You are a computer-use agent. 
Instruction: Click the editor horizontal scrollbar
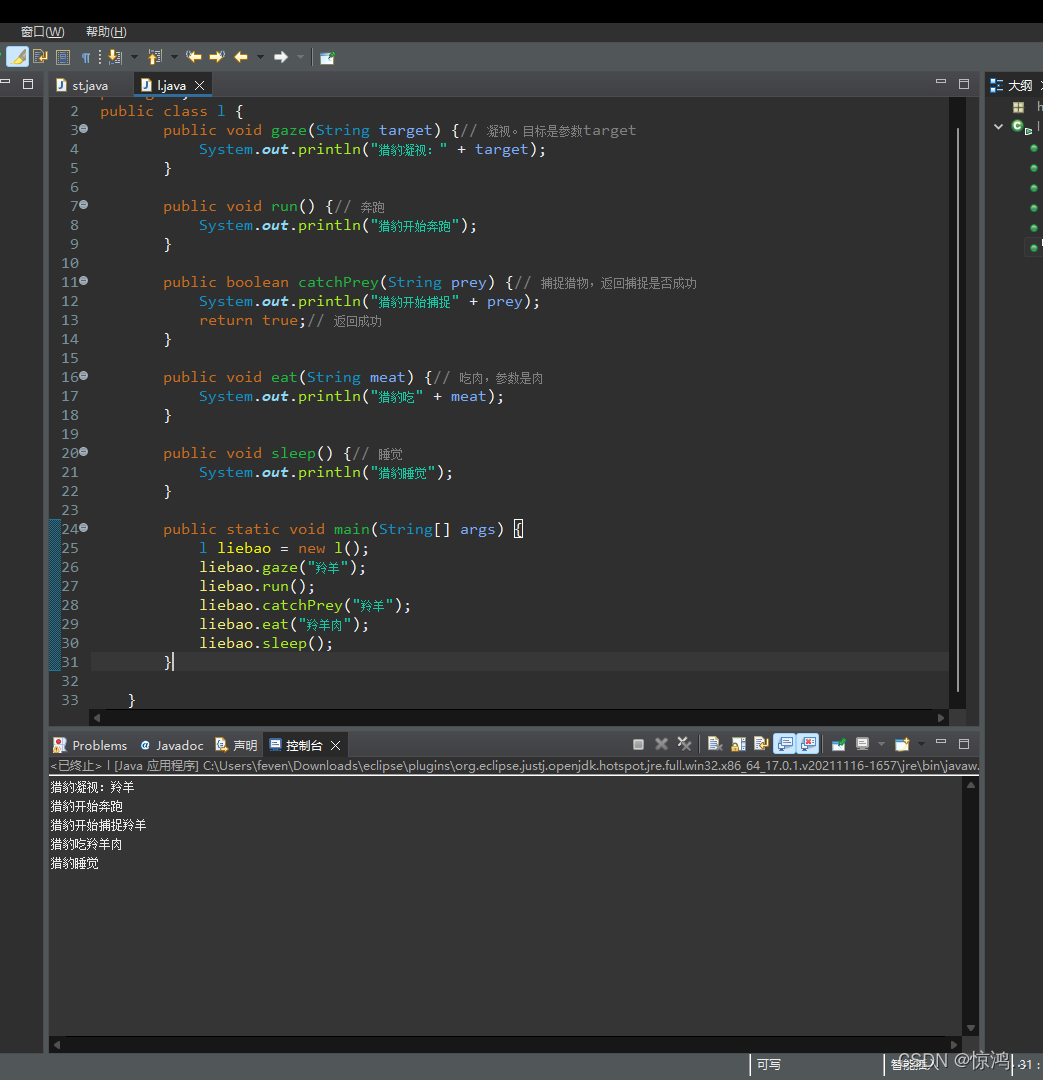[x=518, y=717]
